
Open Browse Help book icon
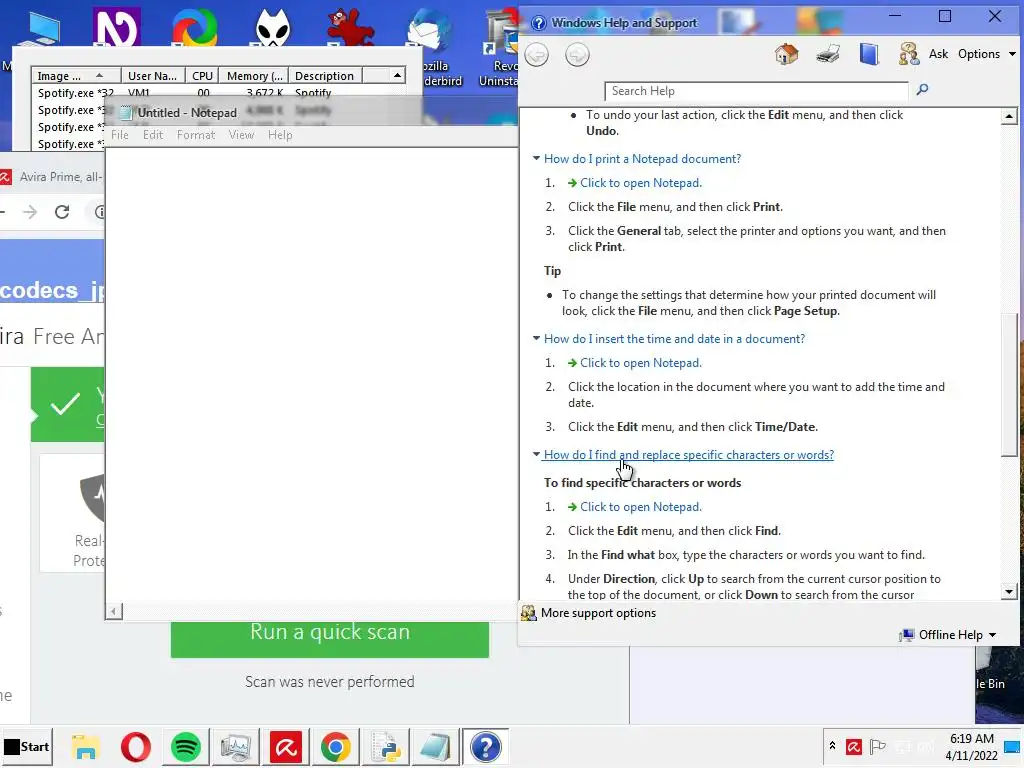(x=869, y=54)
